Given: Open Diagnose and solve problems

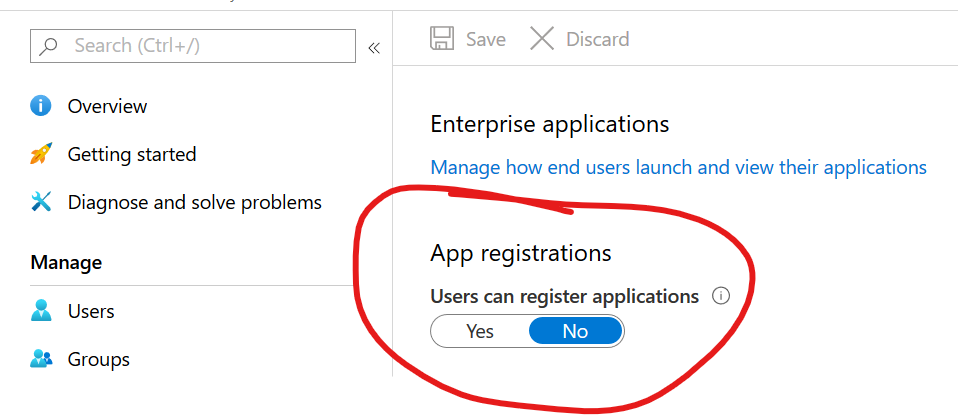Looking at the screenshot, I should point(194,203).
